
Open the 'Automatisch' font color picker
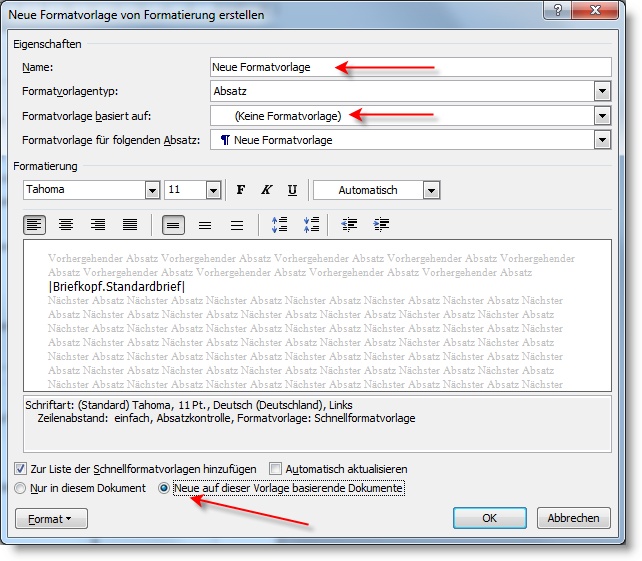pos(431,190)
